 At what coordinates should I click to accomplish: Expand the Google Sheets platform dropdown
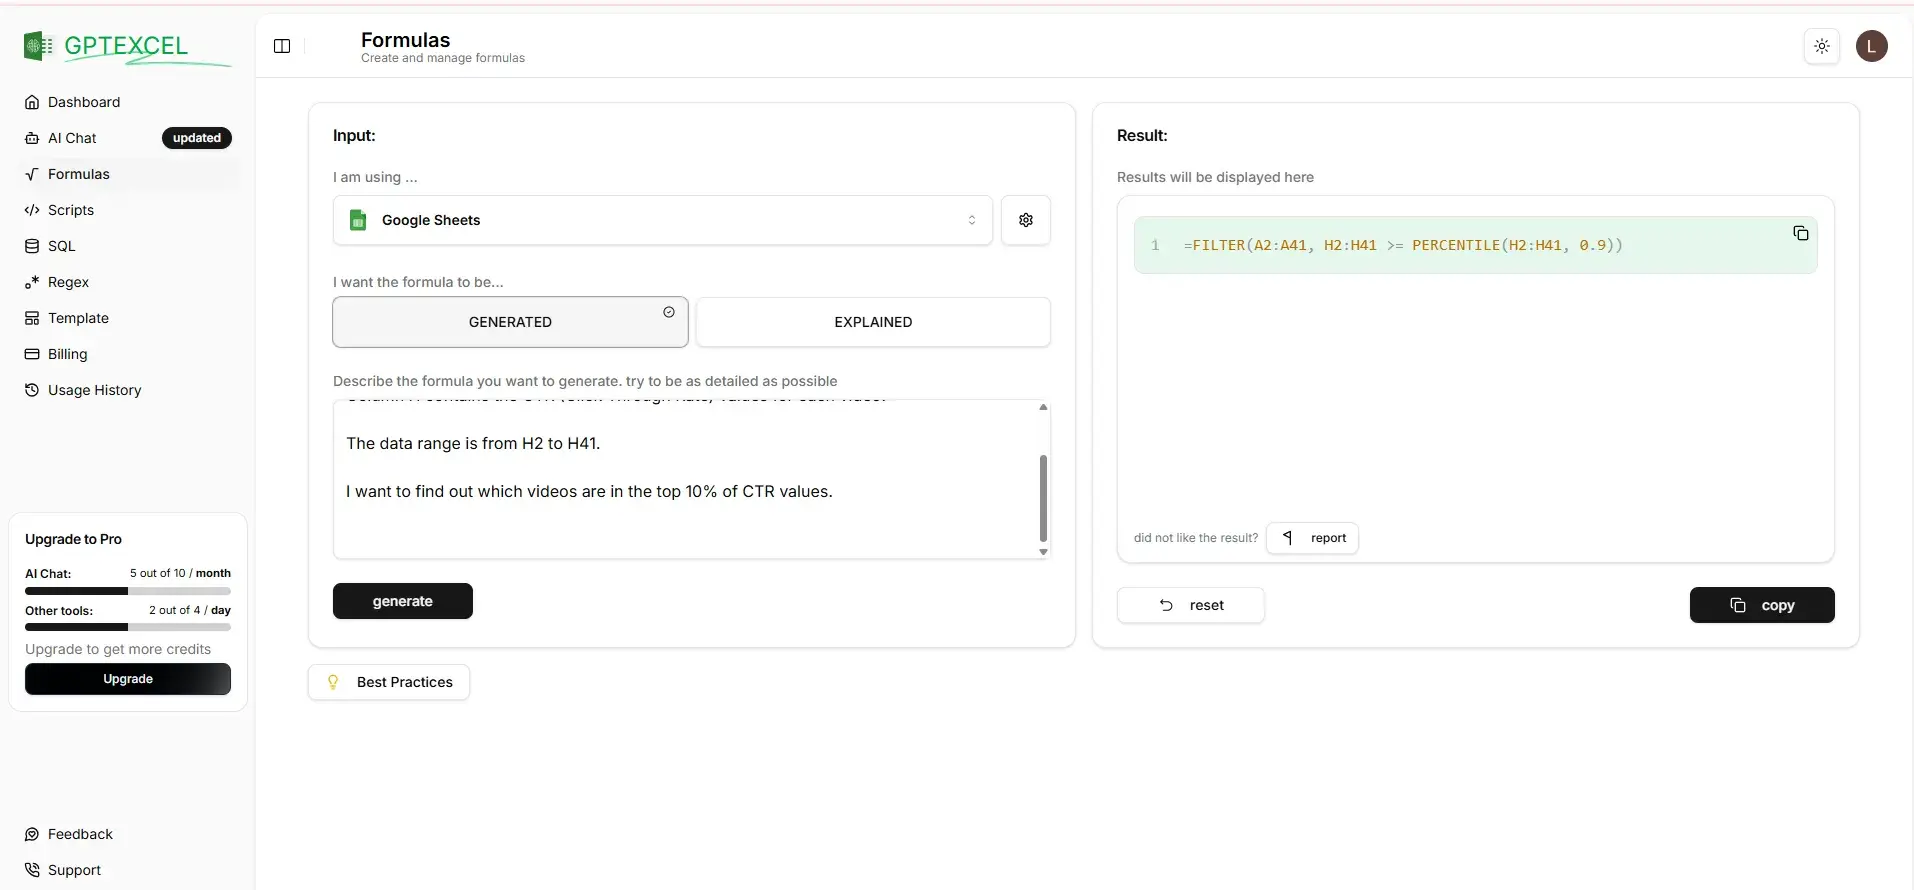(662, 220)
